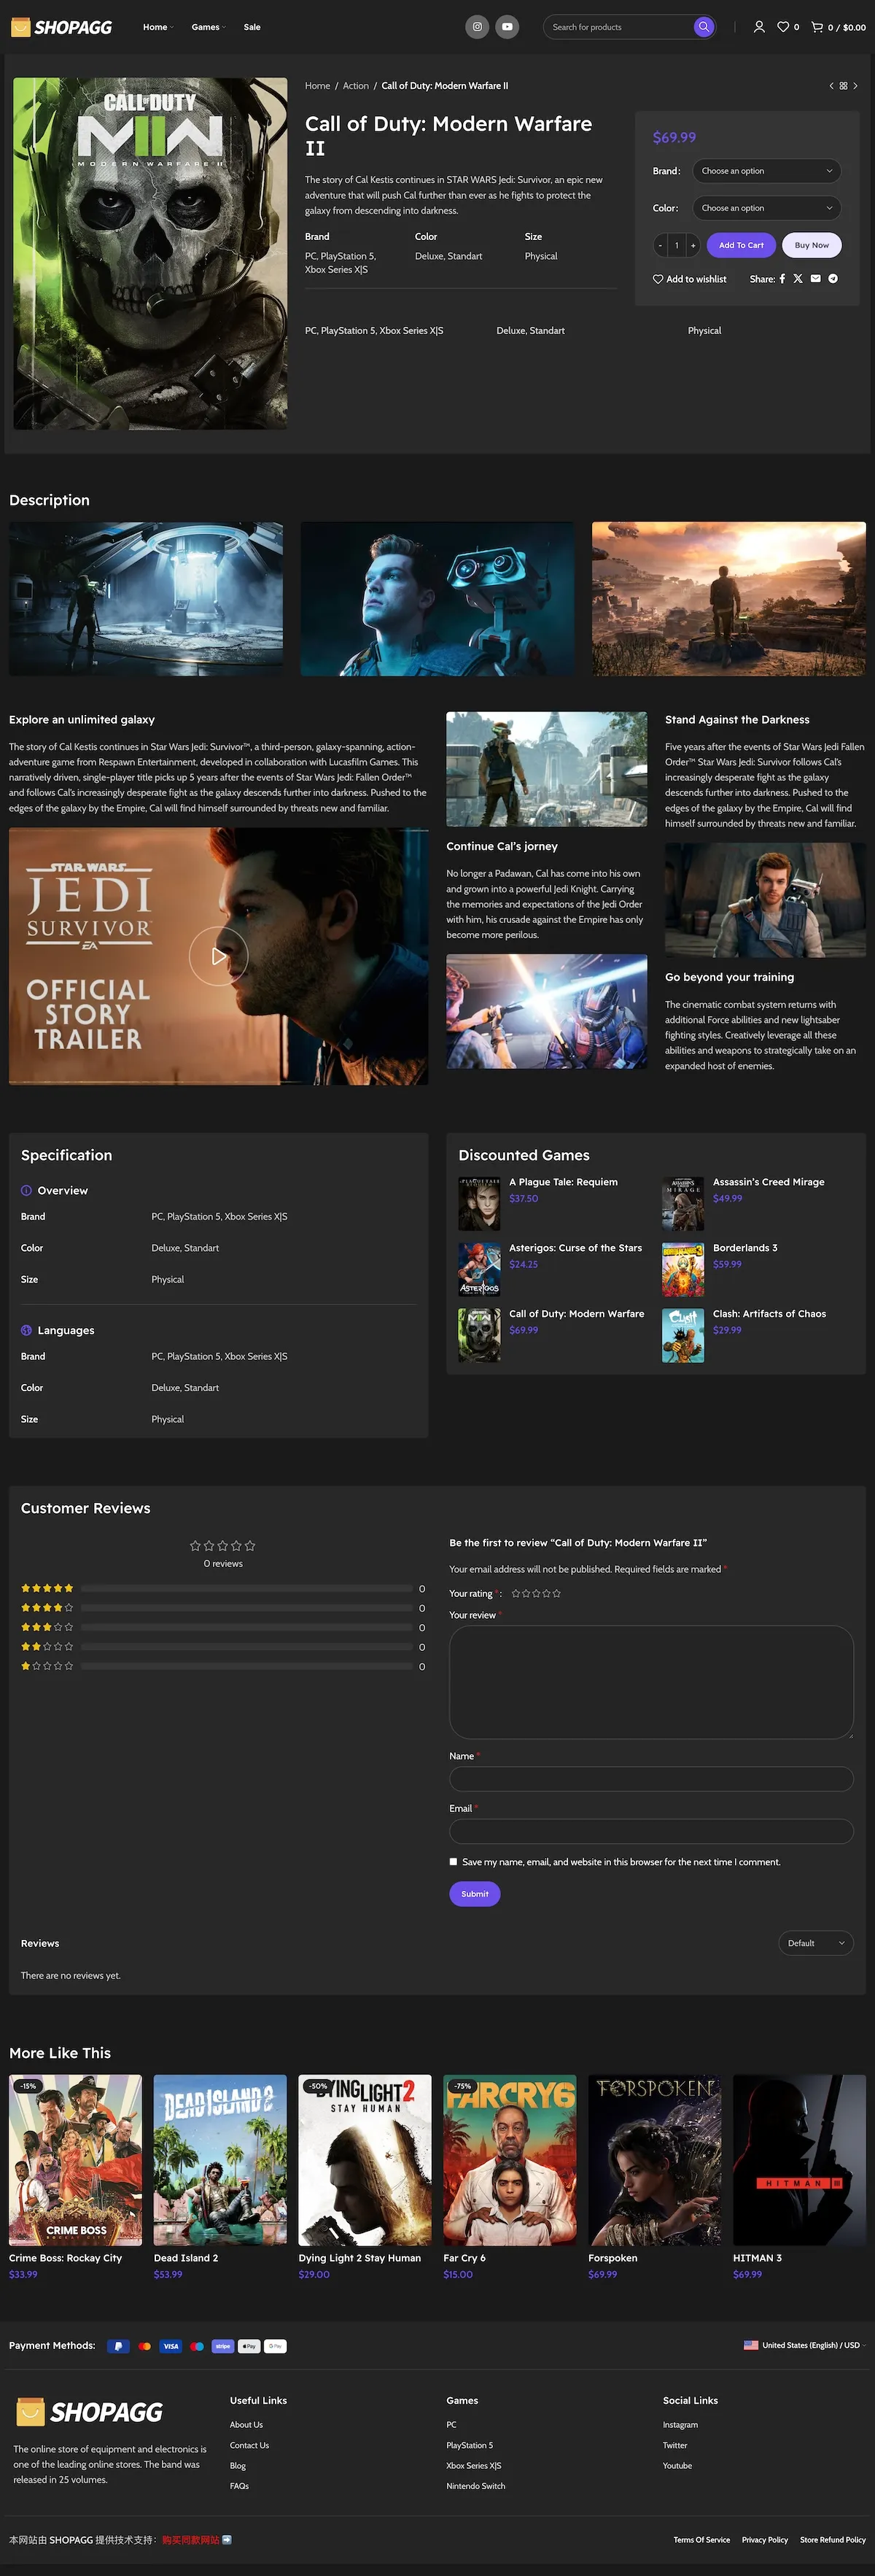The width and height of the screenshot is (875, 2576).
Task: Open the Privacy Policy footer link
Action: [x=765, y=2540]
